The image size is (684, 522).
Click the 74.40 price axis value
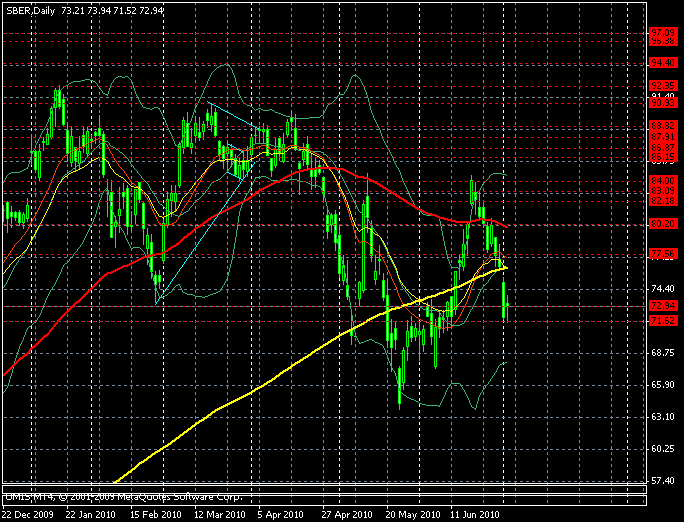pyautogui.click(x=663, y=289)
